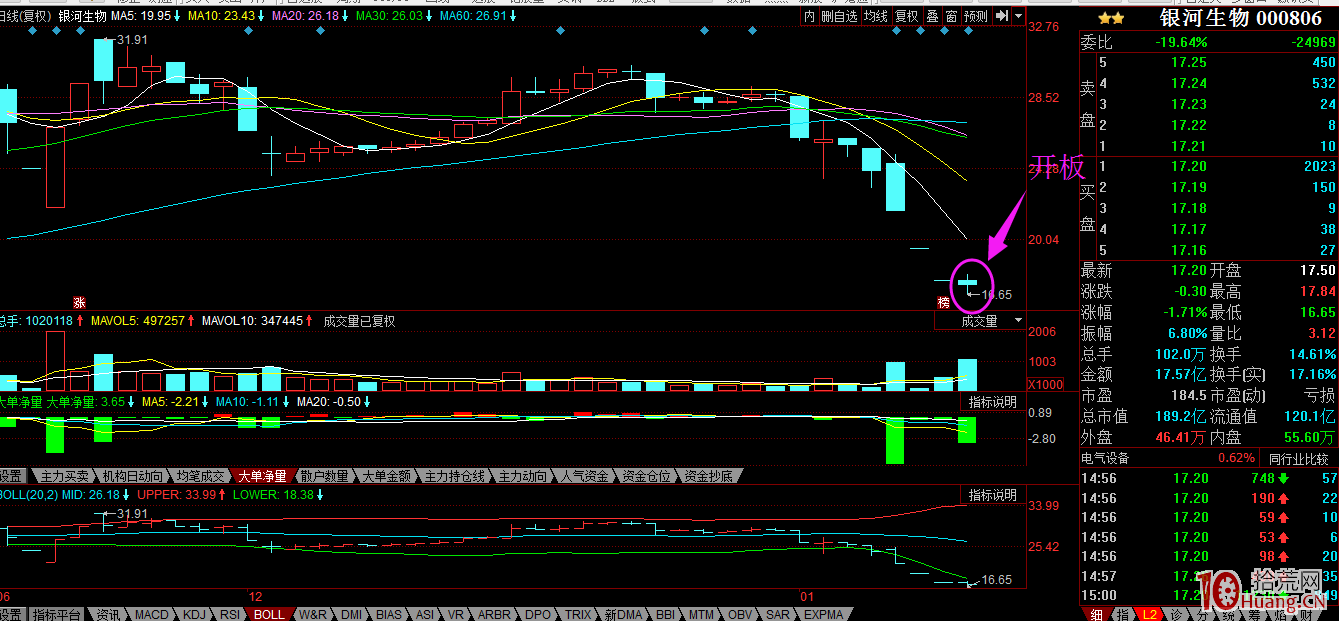Click the 内 button in chart toolbar

tap(810, 16)
